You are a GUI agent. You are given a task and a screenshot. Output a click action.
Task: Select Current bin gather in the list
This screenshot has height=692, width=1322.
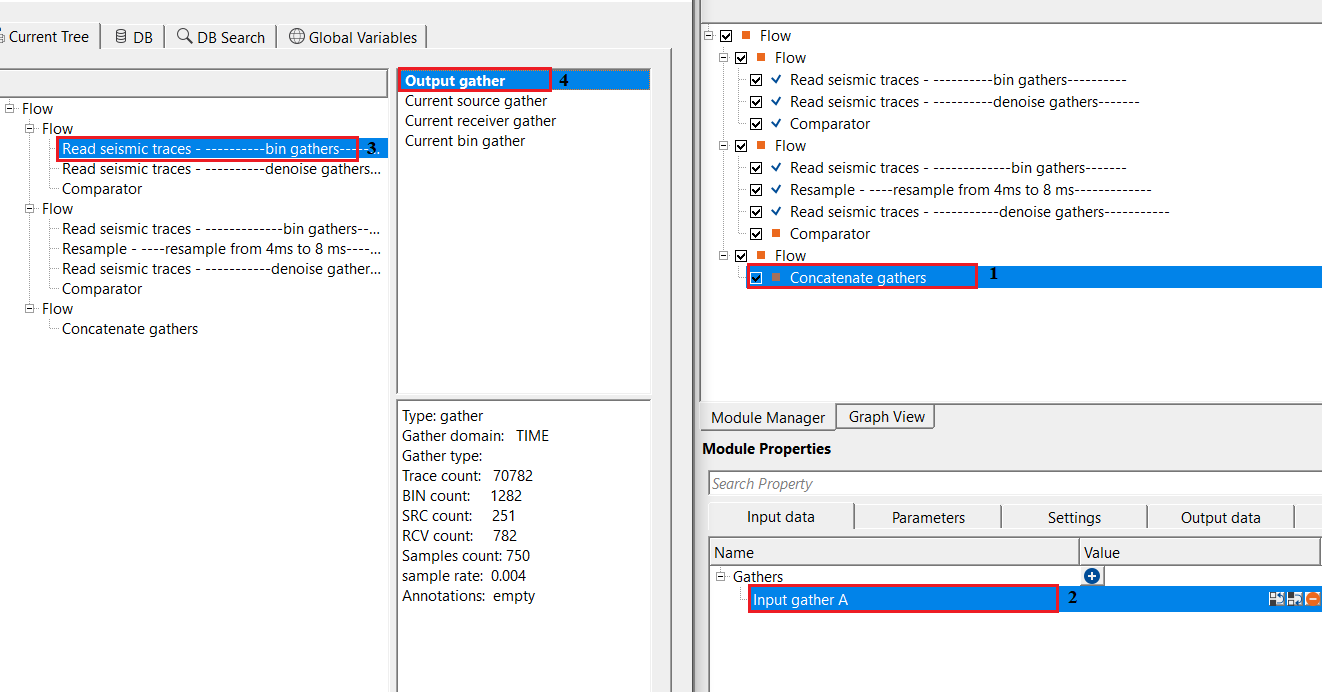pos(464,141)
